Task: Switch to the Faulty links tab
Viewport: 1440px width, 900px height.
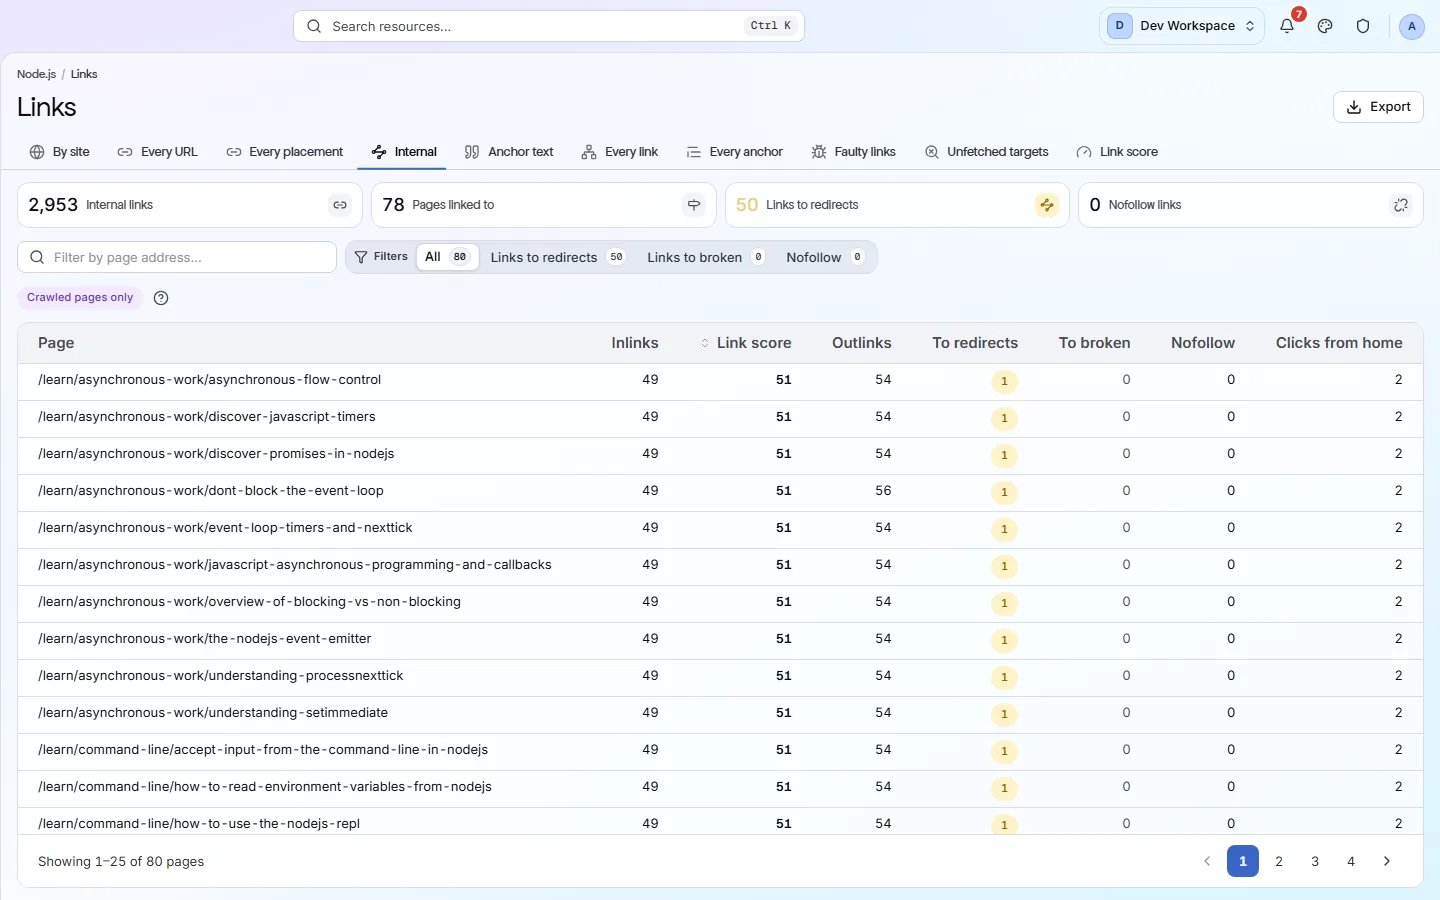Action: pos(853,152)
